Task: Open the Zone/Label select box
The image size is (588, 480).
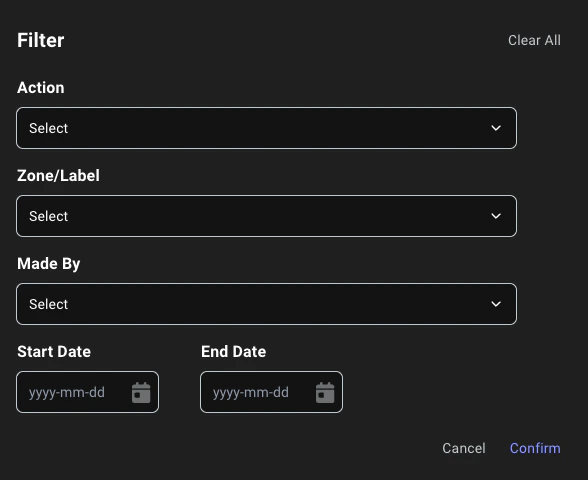Action: coord(267,216)
